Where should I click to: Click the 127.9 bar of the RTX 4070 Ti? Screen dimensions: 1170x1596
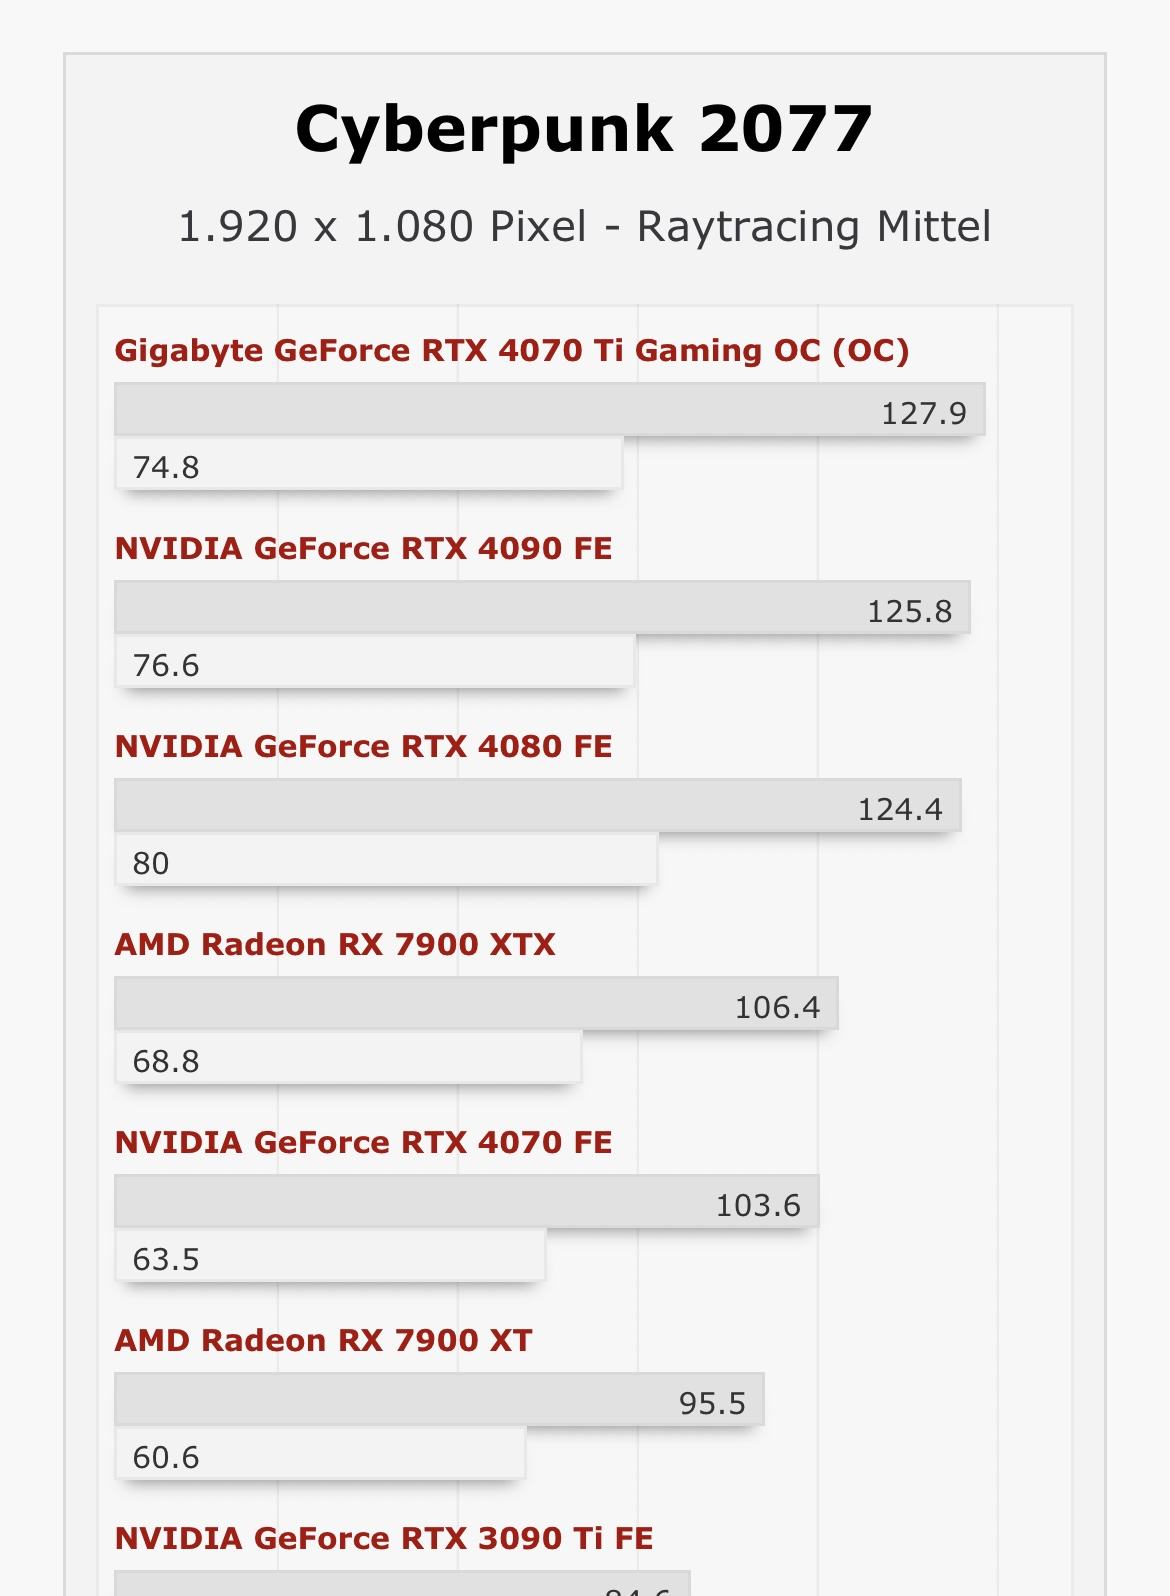[549, 410]
